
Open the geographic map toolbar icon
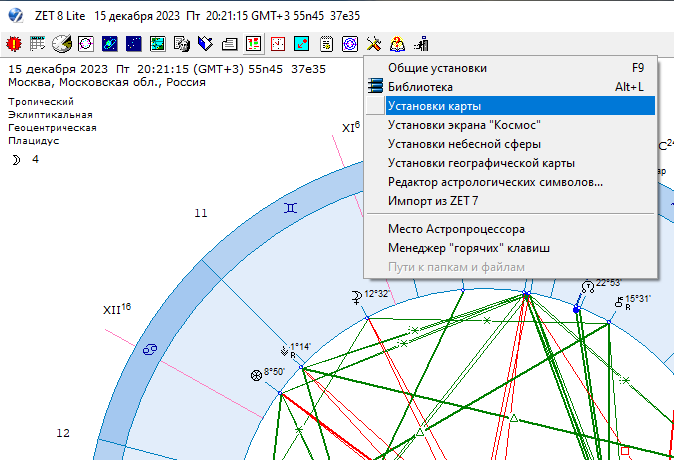pyautogui.click(x=158, y=44)
